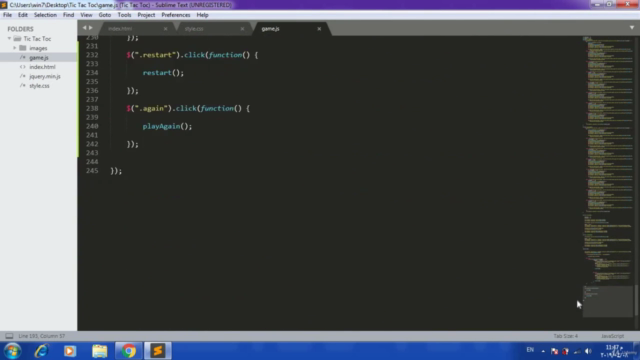
Task: Open the Windows Start menu
Action: 12,351
